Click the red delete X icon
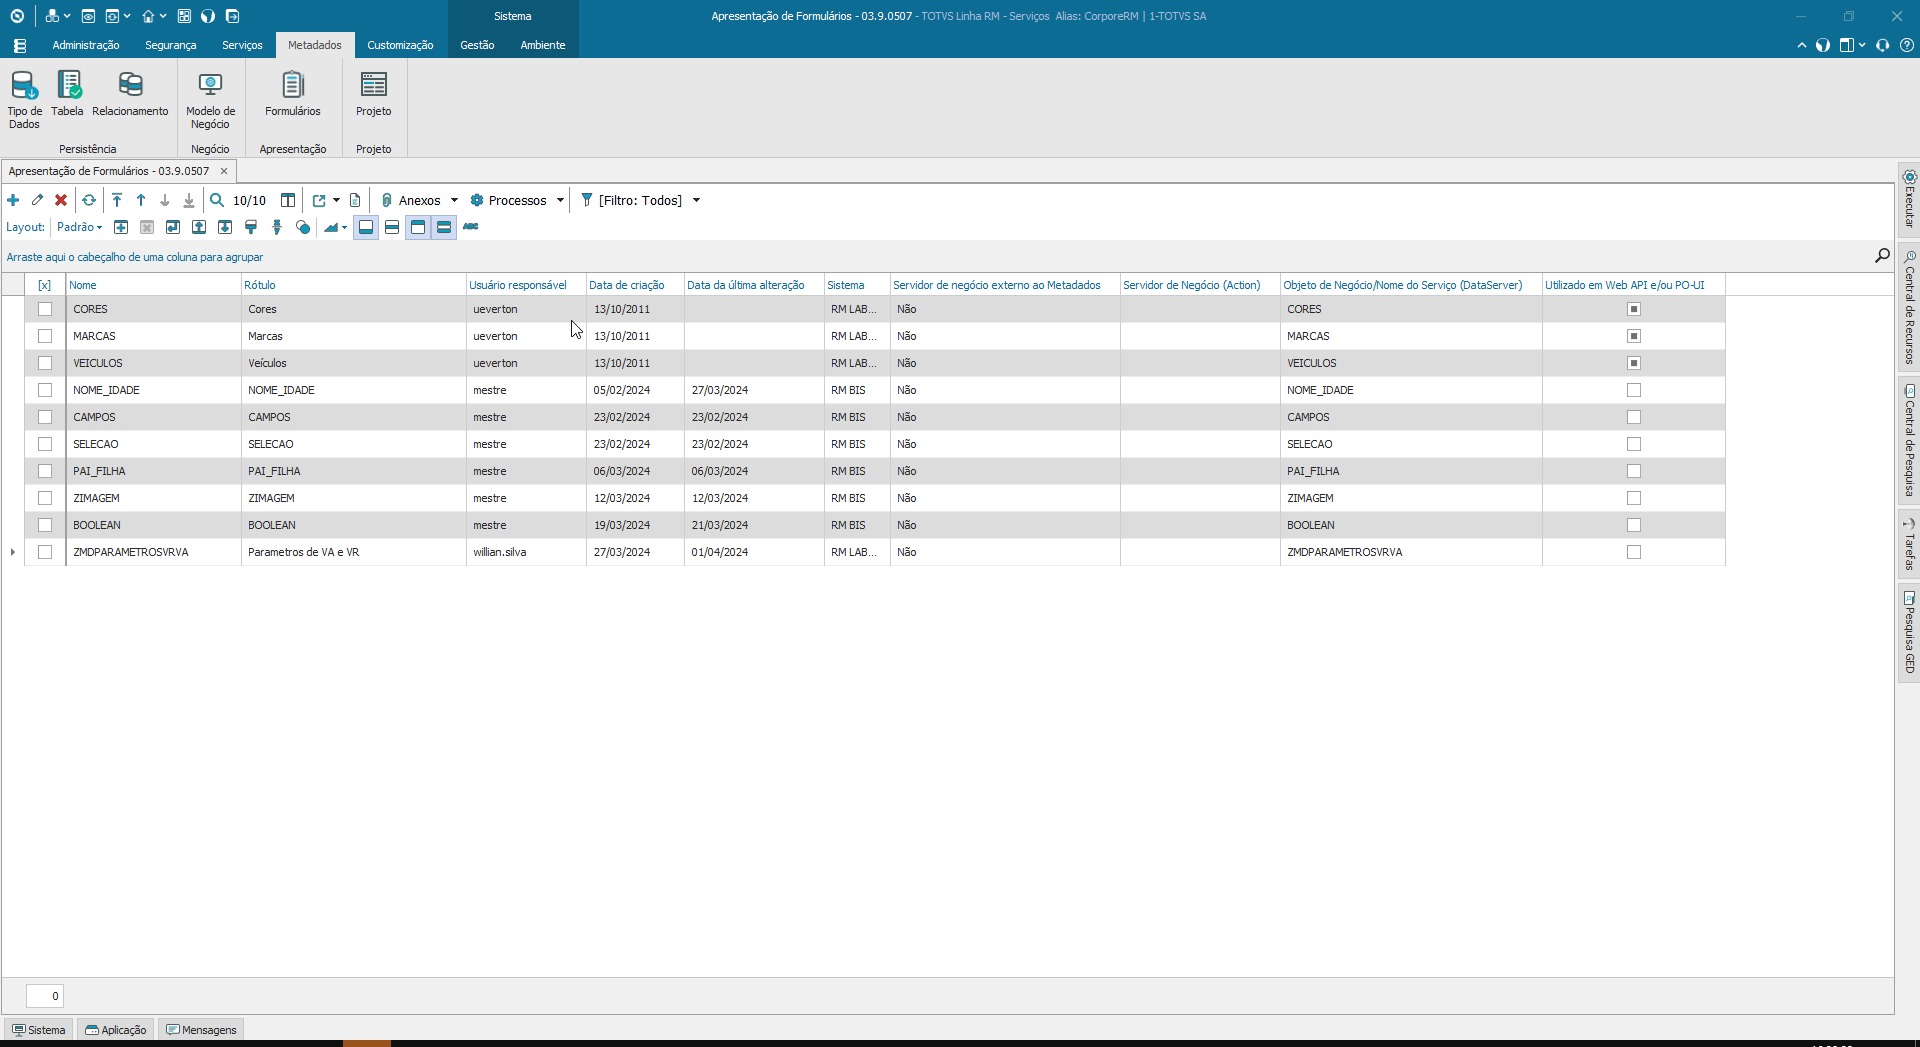 point(61,200)
